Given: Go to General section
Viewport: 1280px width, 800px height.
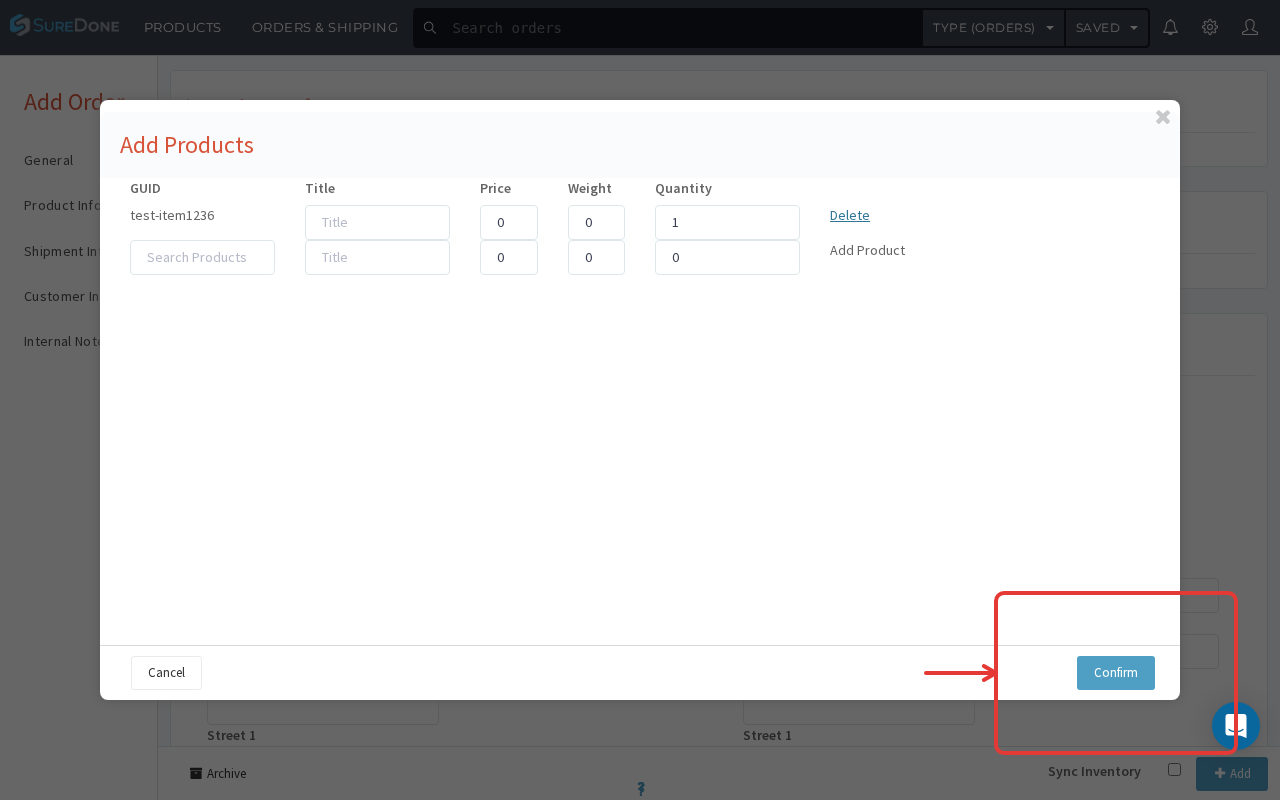Looking at the screenshot, I should [x=49, y=160].
